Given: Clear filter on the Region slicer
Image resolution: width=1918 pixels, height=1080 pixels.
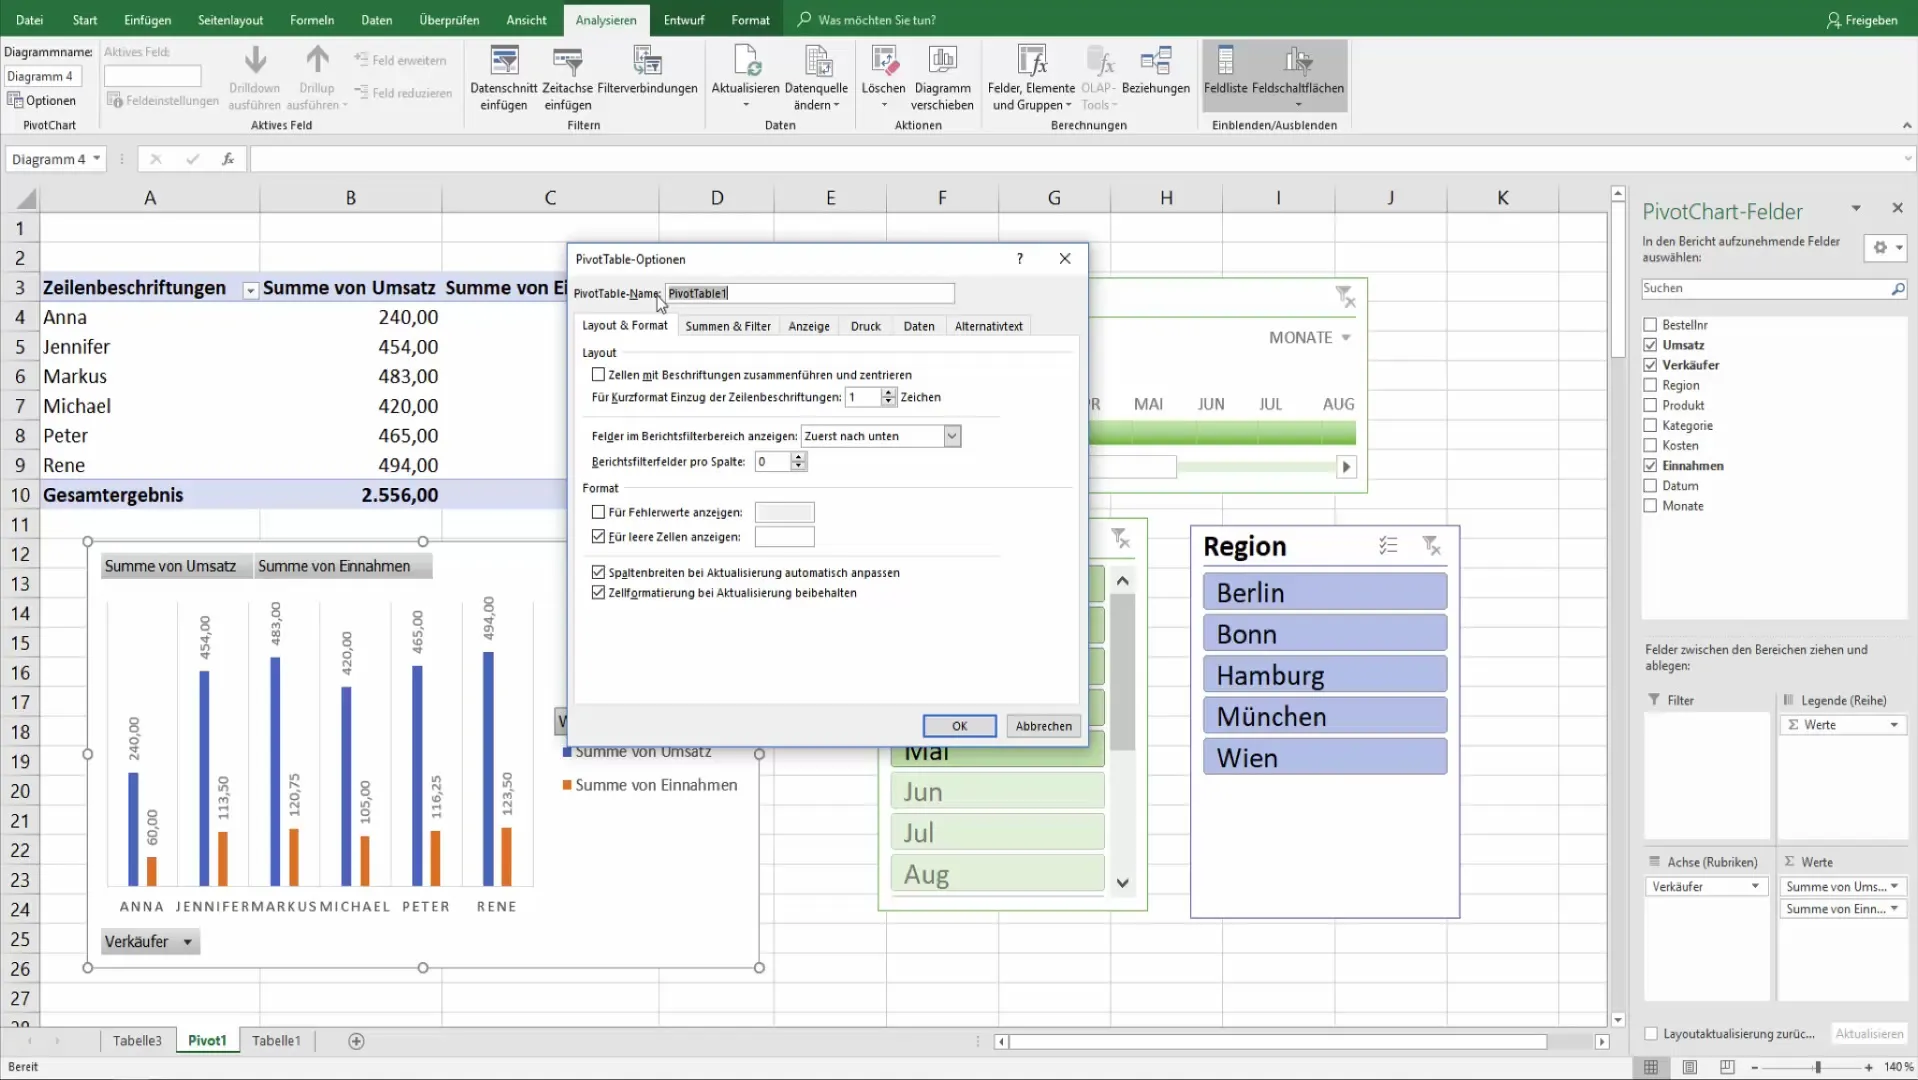Looking at the screenshot, I should coord(1432,546).
